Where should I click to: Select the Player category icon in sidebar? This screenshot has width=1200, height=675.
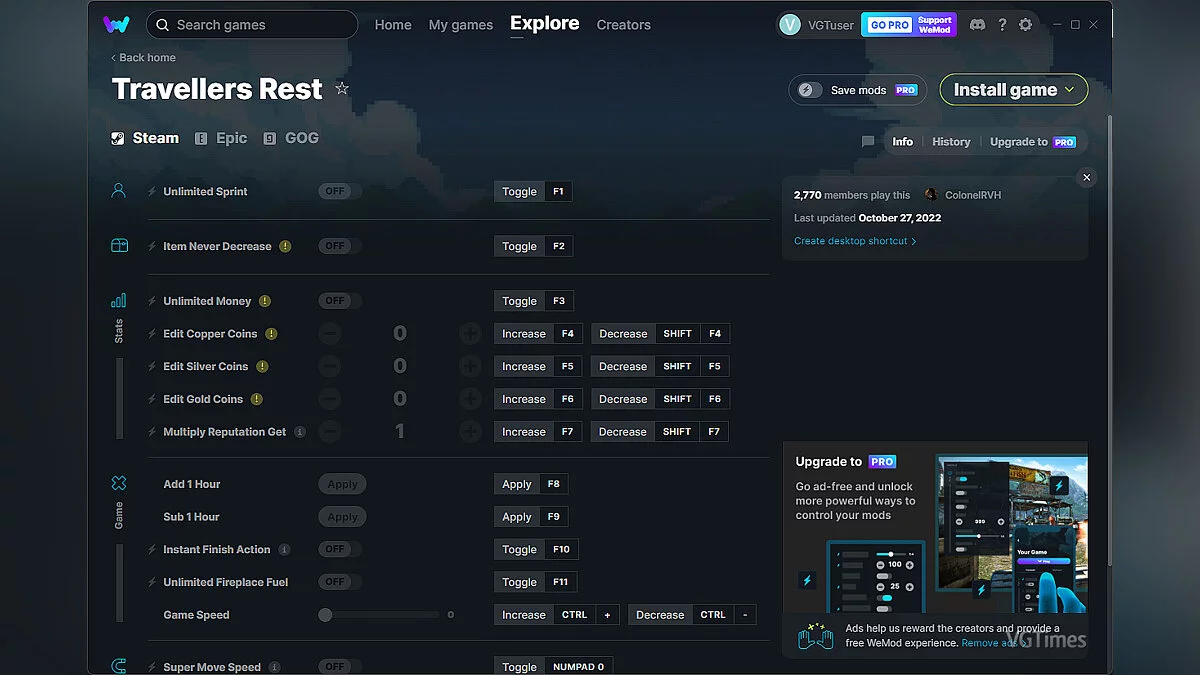(x=119, y=190)
